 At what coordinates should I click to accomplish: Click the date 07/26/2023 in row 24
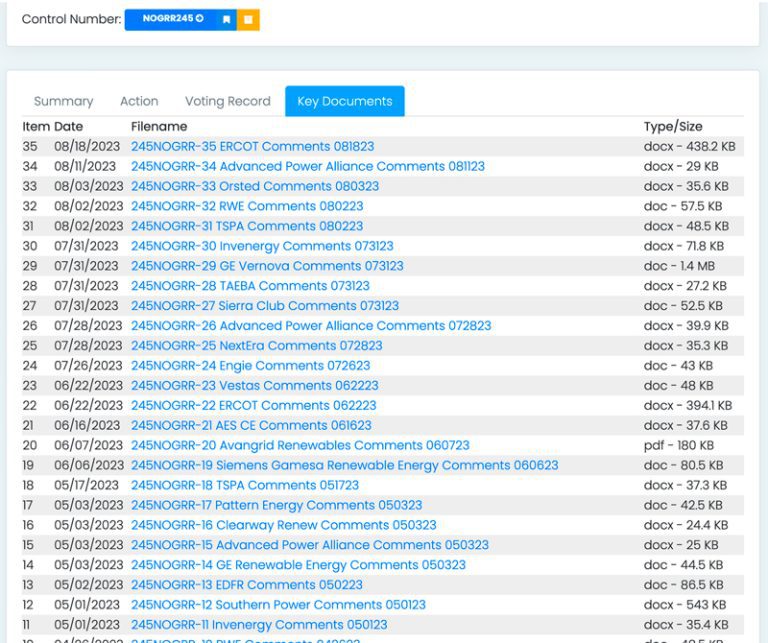pyautogui.click(x=88, y=366)
